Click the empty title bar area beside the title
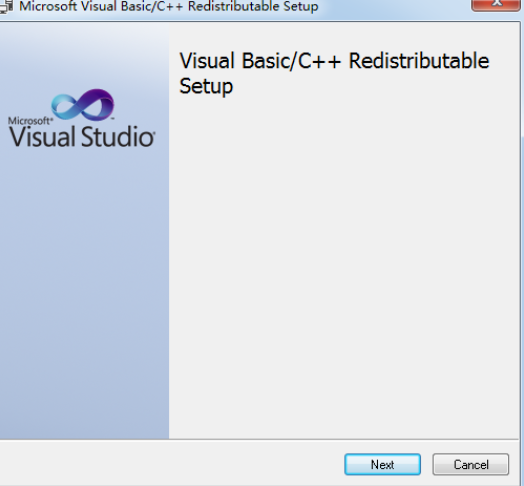The image size is (524, 486). [394, 7]
